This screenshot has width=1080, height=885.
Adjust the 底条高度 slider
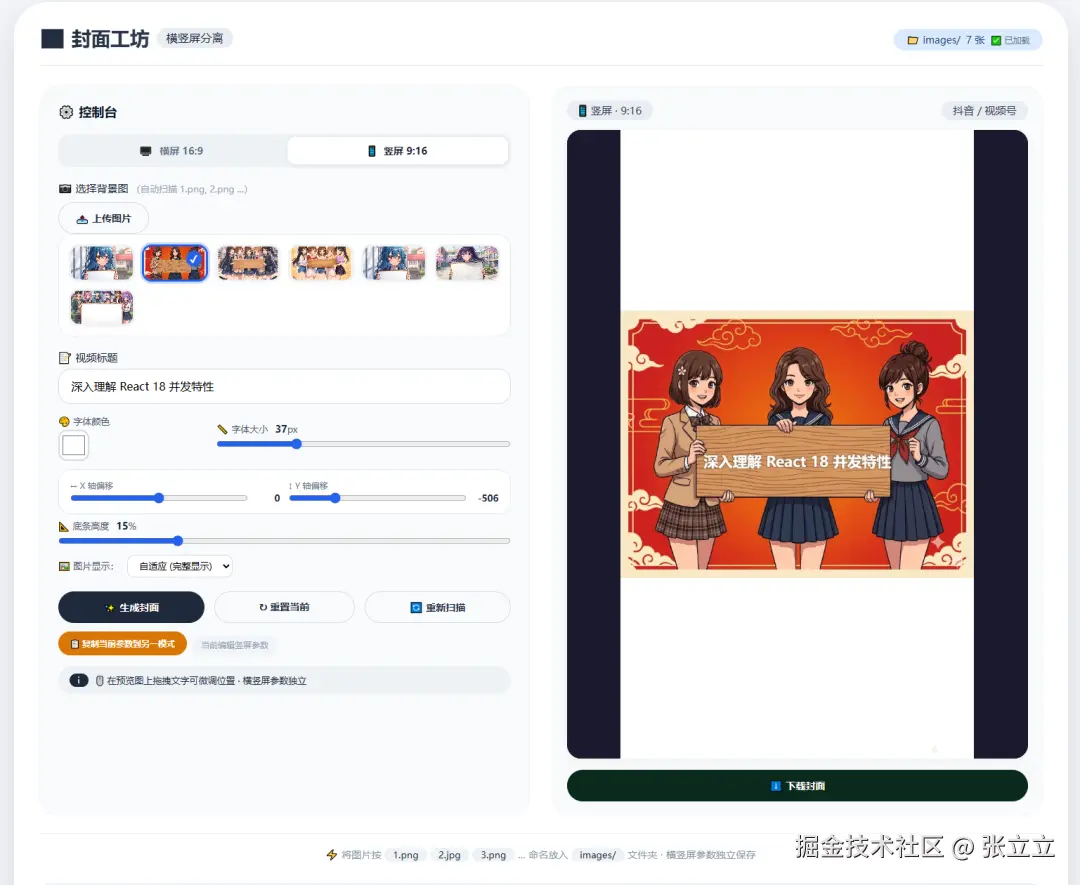tap(284, 541)
